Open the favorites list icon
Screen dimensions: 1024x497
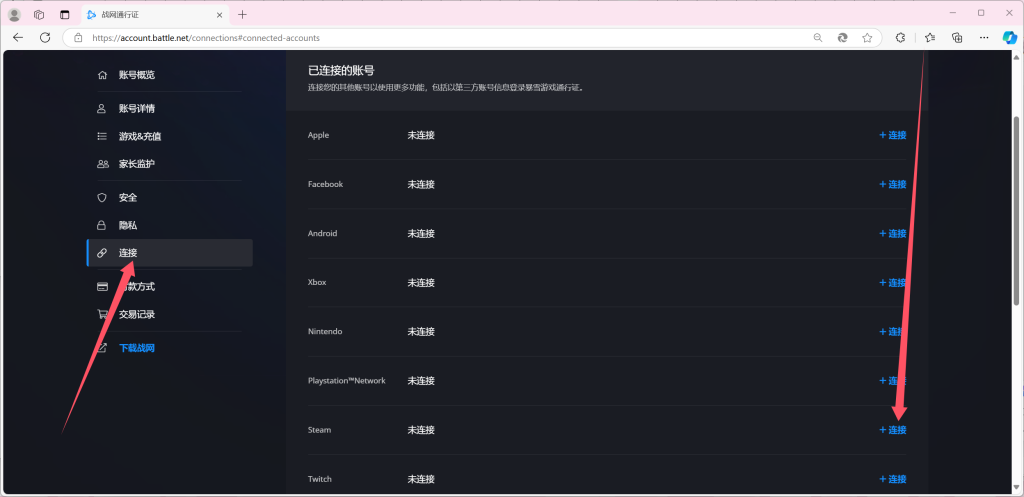coord(930,38)
